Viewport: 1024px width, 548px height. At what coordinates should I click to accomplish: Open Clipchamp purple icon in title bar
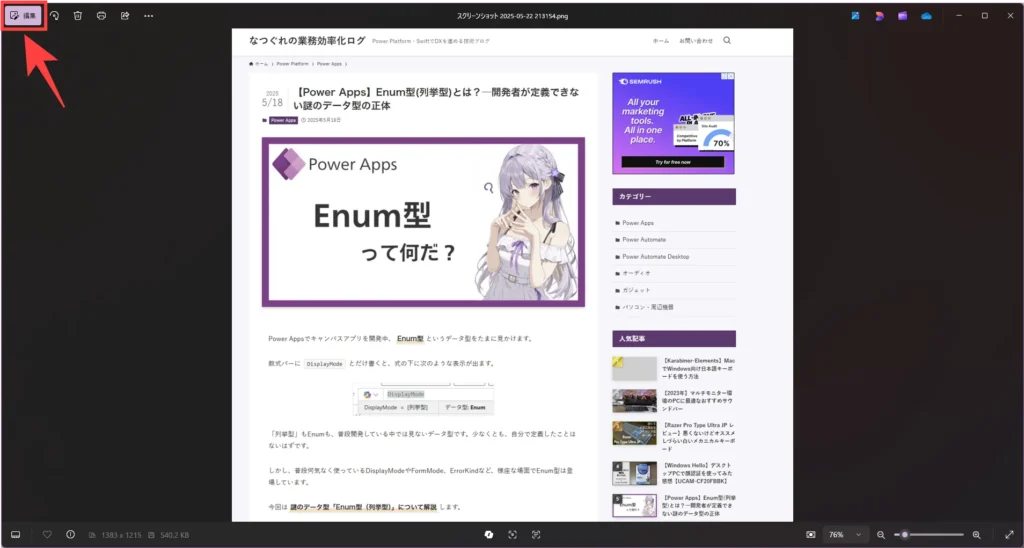903,16
